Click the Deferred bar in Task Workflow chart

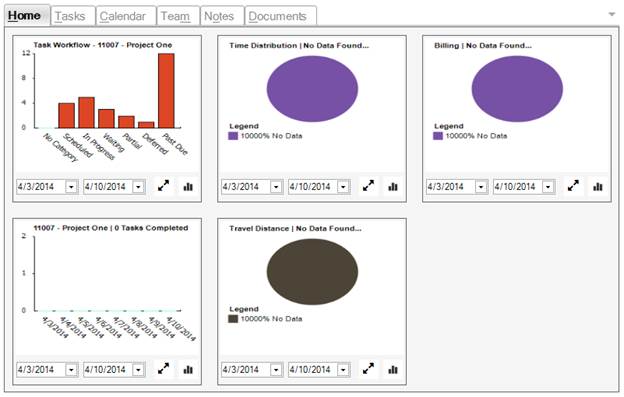tap(146, 125)
